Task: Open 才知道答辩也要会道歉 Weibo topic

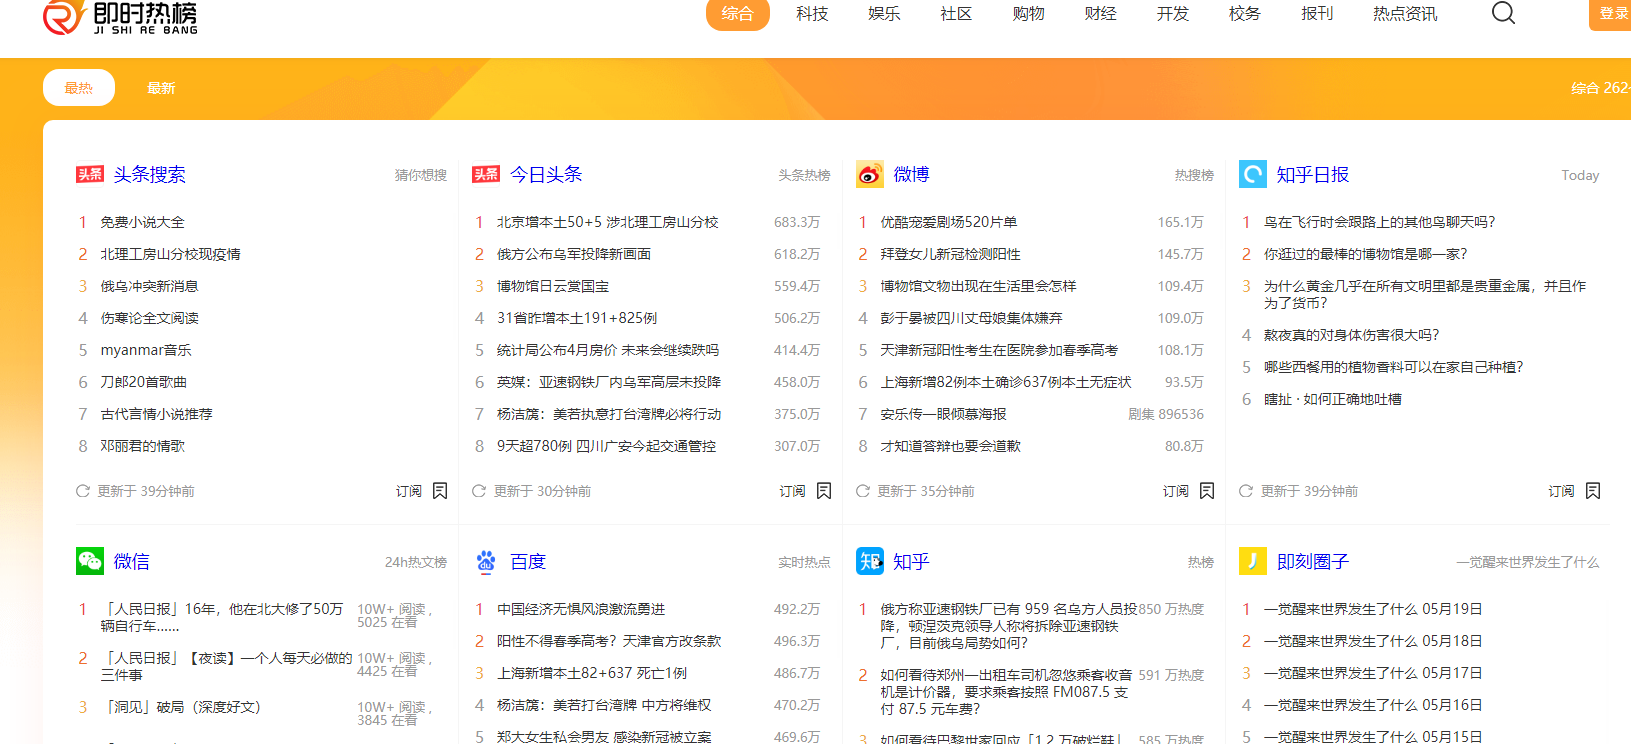Action: point(951,446)
